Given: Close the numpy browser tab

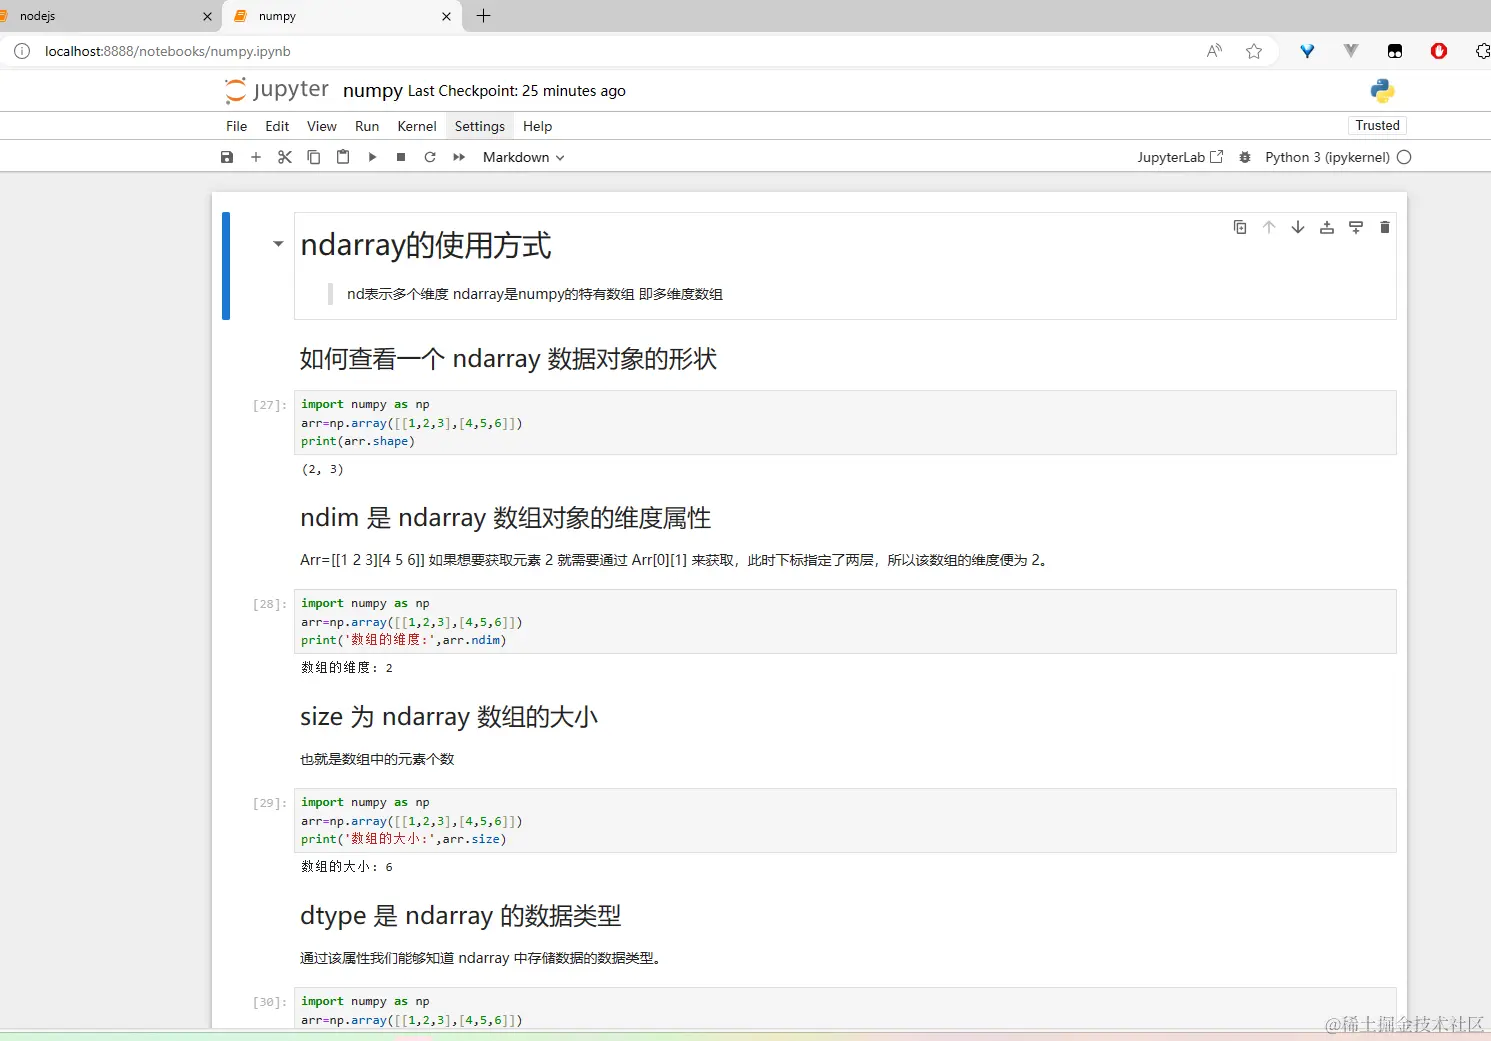Looking at the screenshot, I should tap(446, 16).
